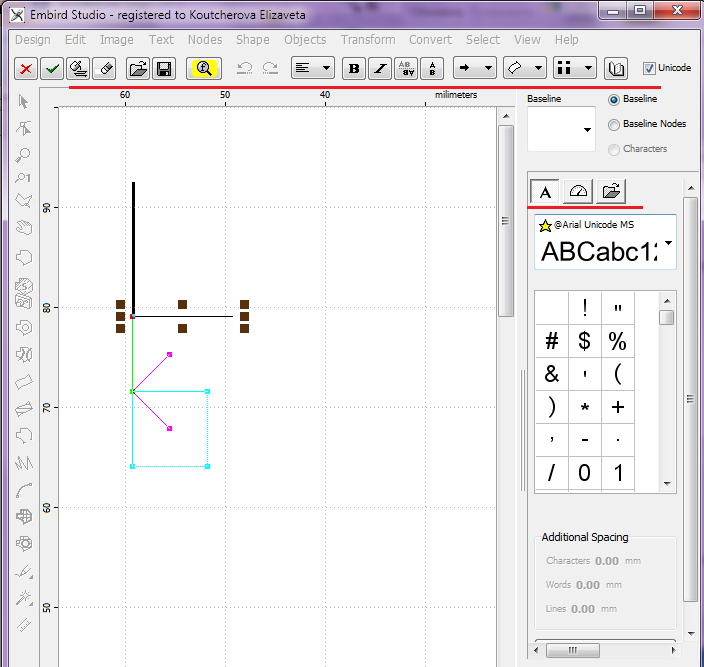Select the pan hand tool

[x=24, y=228]
